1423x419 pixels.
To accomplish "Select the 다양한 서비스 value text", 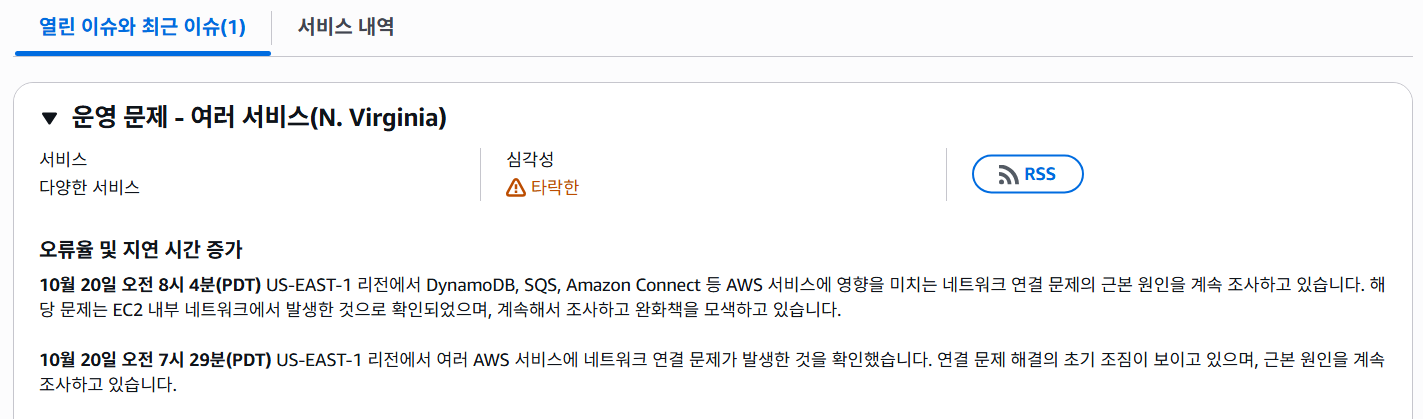I will coord(90,187).
